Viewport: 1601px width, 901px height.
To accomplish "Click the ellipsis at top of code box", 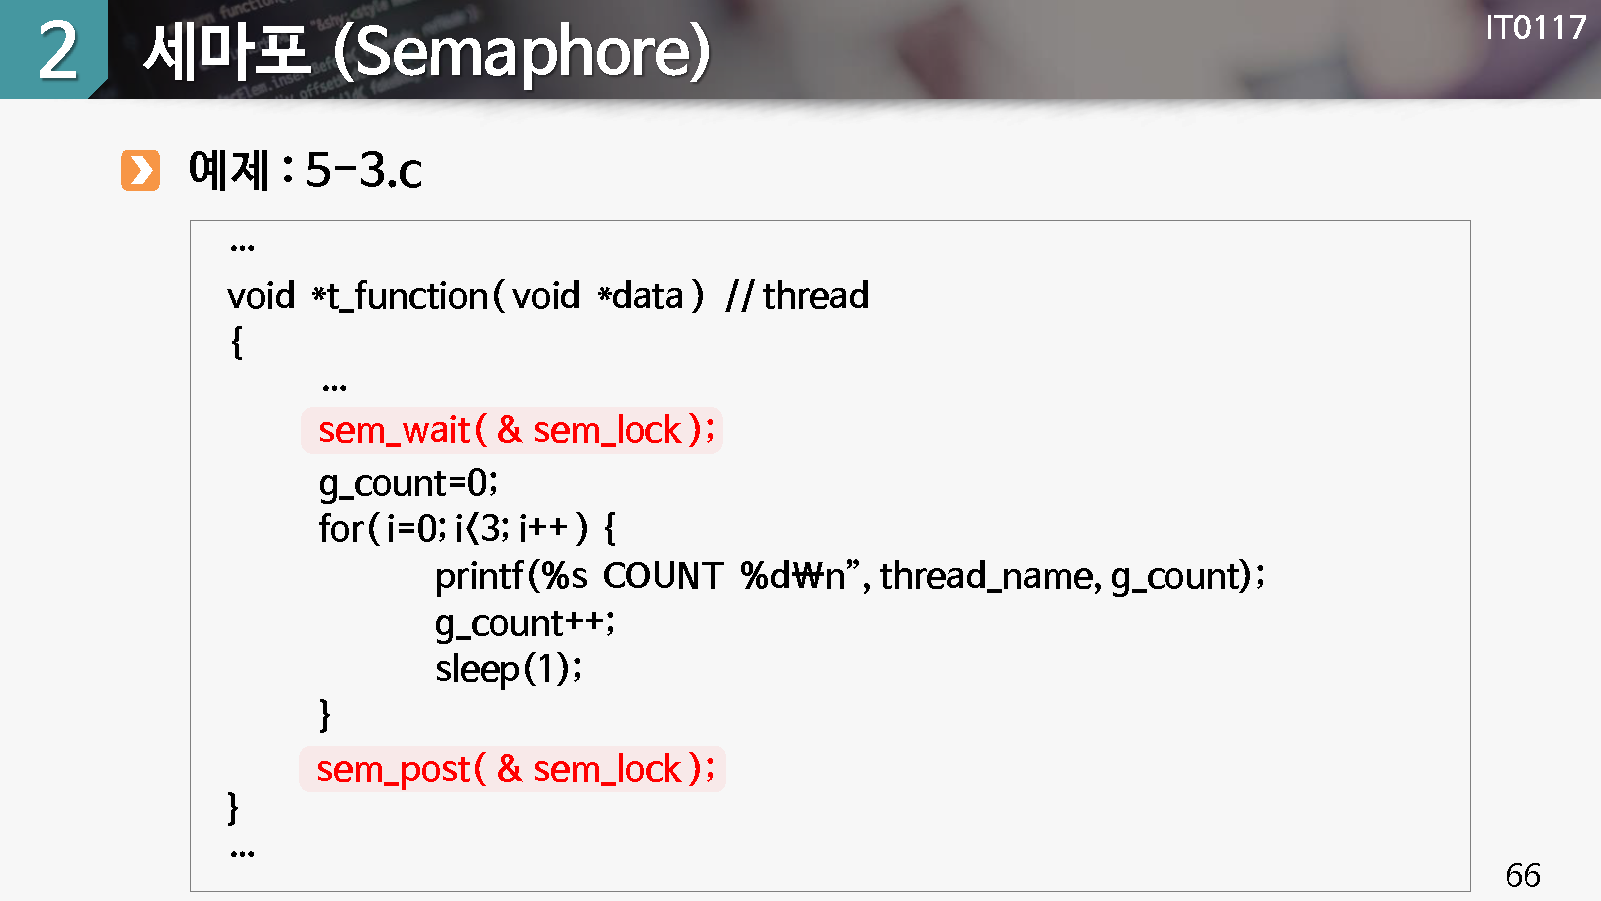I will [242, 247].
